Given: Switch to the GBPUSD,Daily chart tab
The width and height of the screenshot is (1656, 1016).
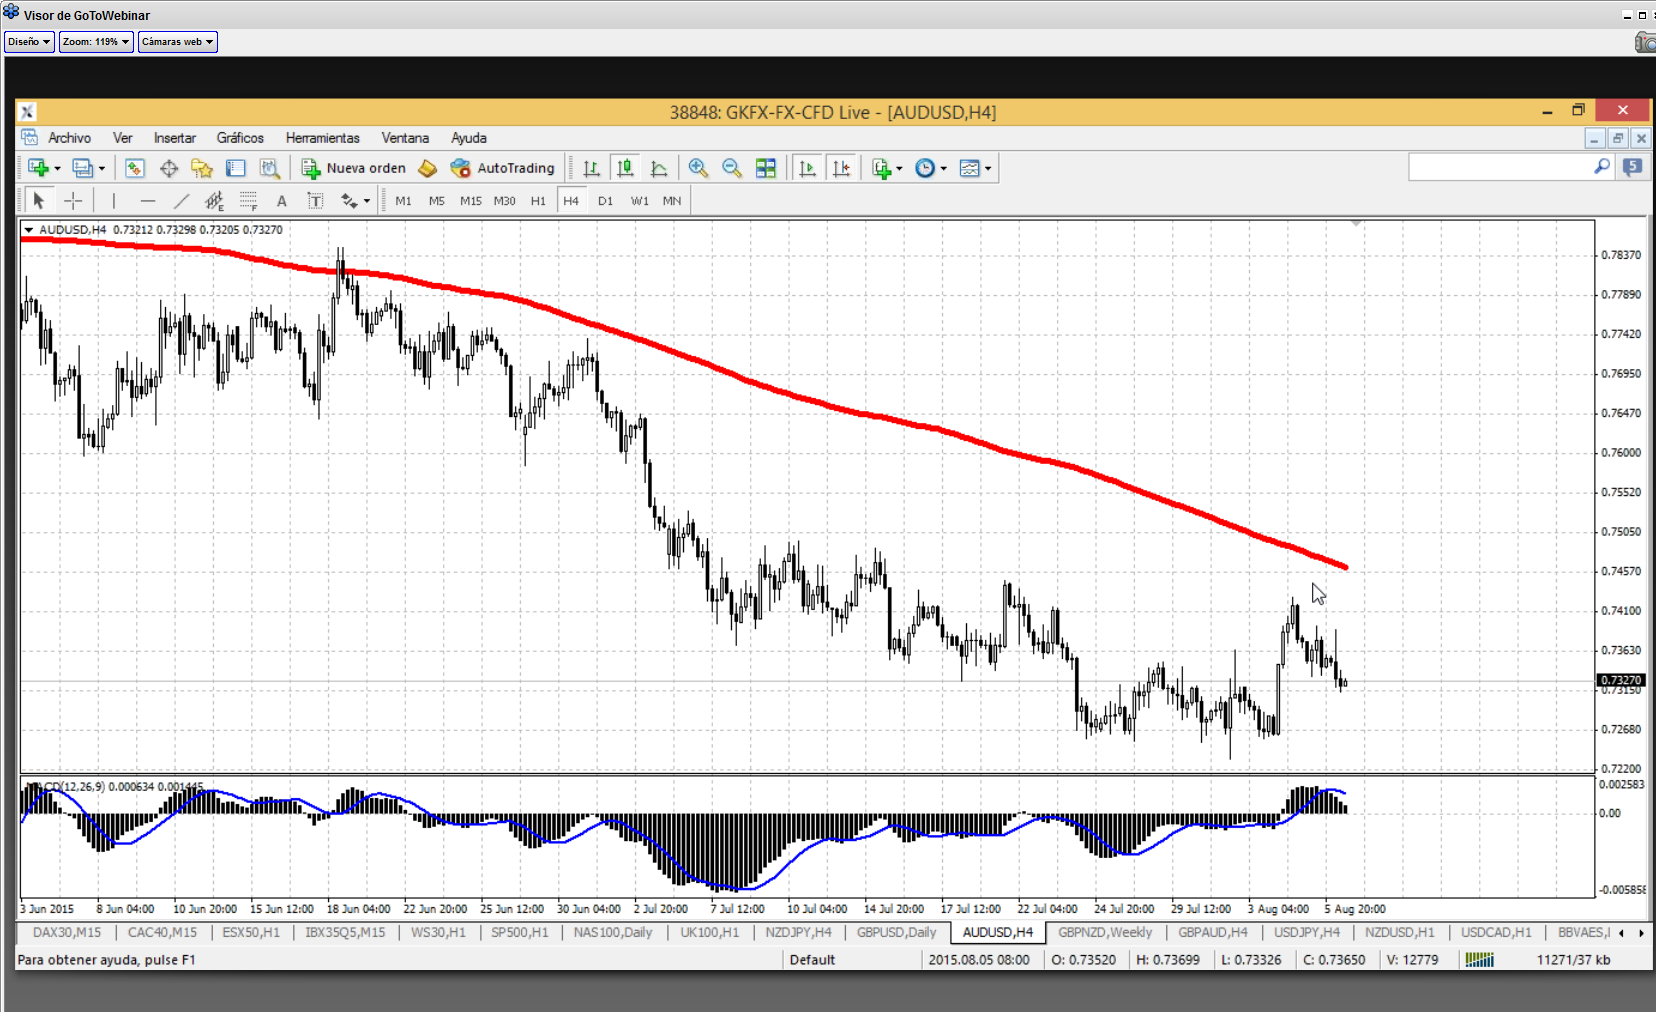Looking at the screenshot, I should (896, 932).
